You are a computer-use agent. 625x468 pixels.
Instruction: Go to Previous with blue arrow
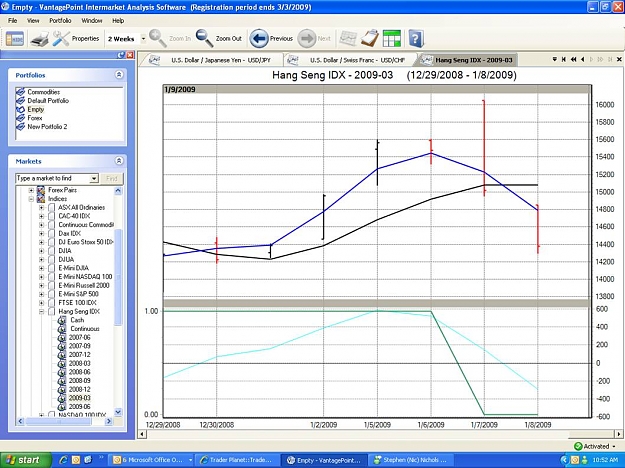pos(259,39)
